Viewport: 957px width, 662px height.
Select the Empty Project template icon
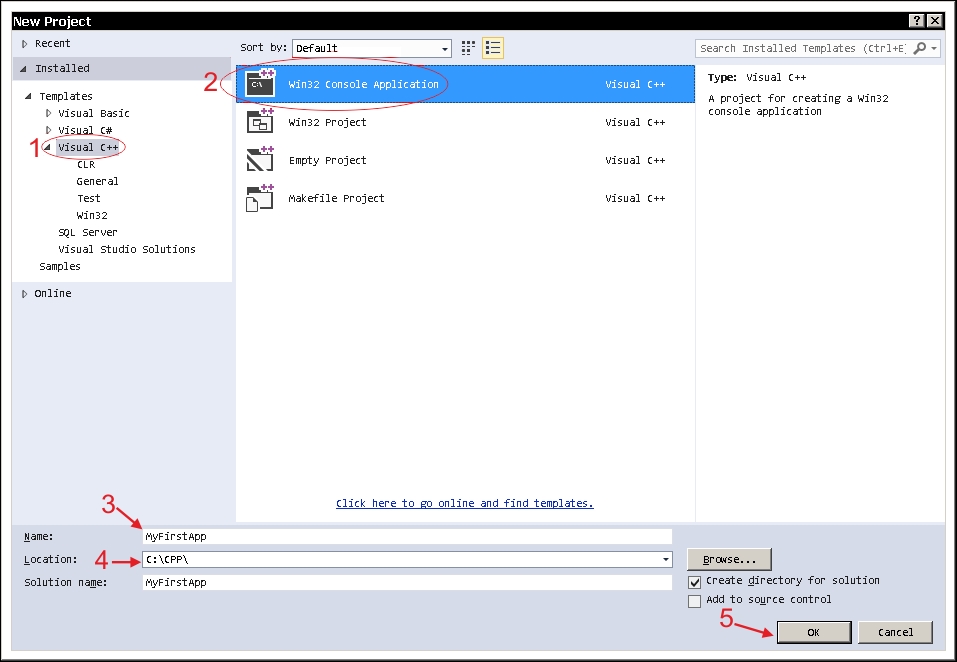tap(259, 161)
